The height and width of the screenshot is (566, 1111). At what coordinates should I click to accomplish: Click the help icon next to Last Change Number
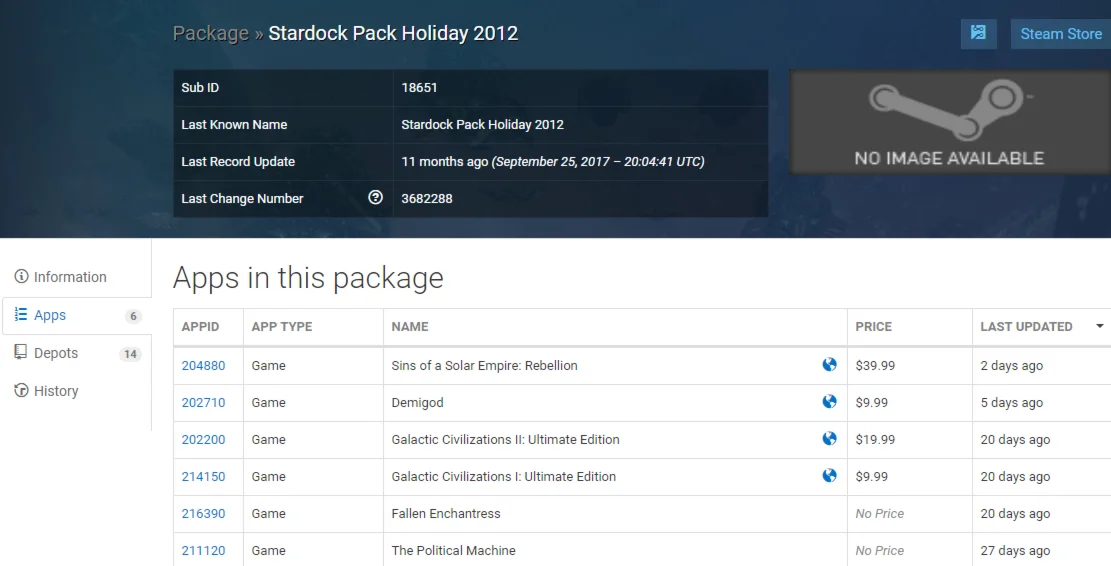[x=375, y=198]
